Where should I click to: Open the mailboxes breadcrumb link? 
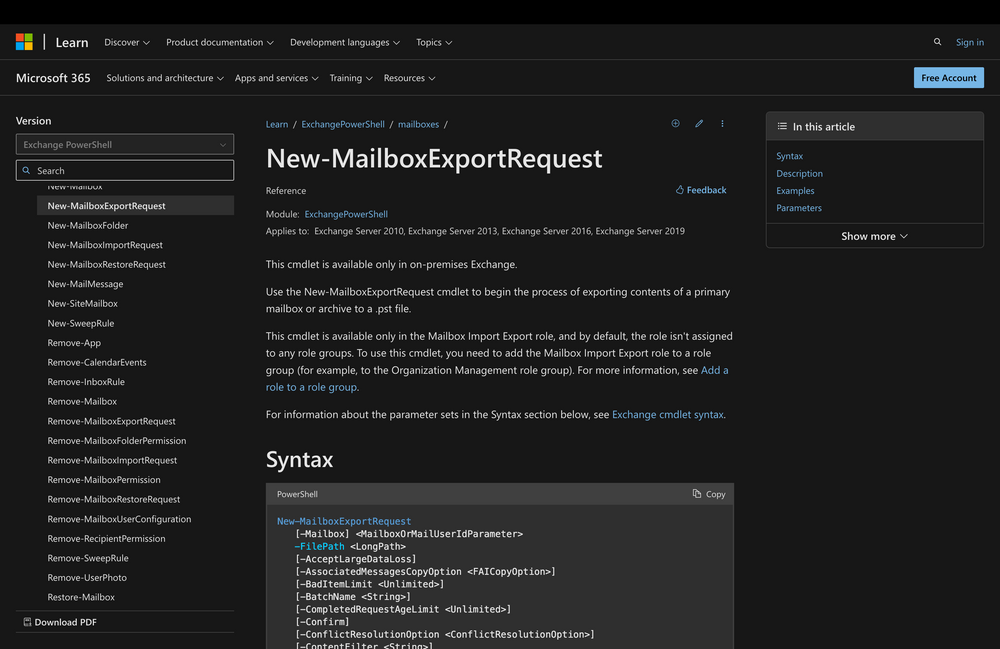click(x=418, y=123)
